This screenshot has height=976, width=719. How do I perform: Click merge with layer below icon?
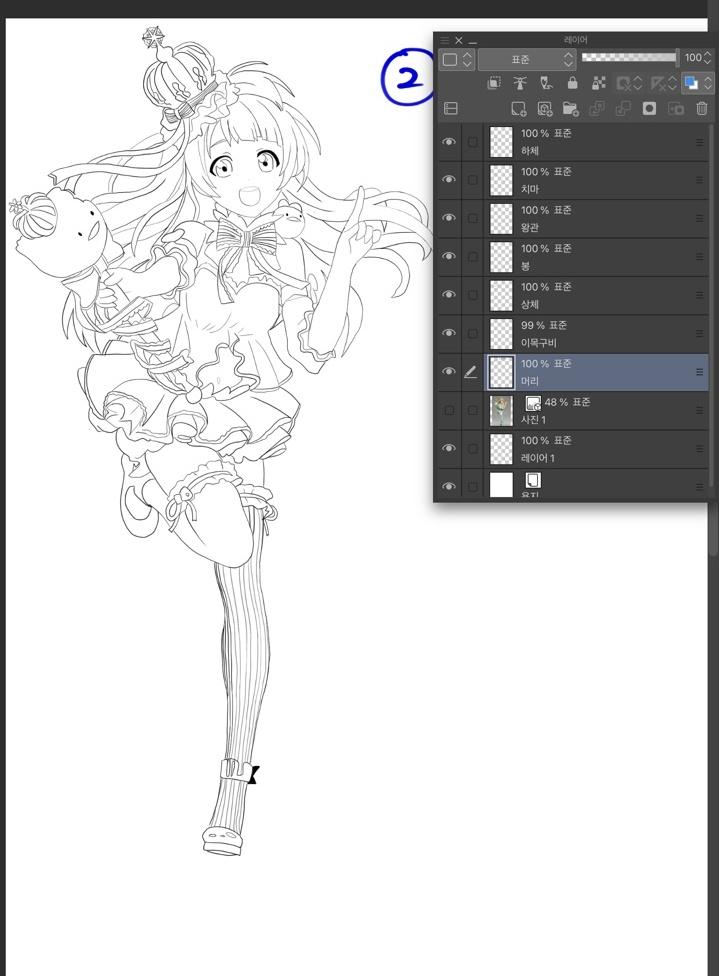[623, 109]
